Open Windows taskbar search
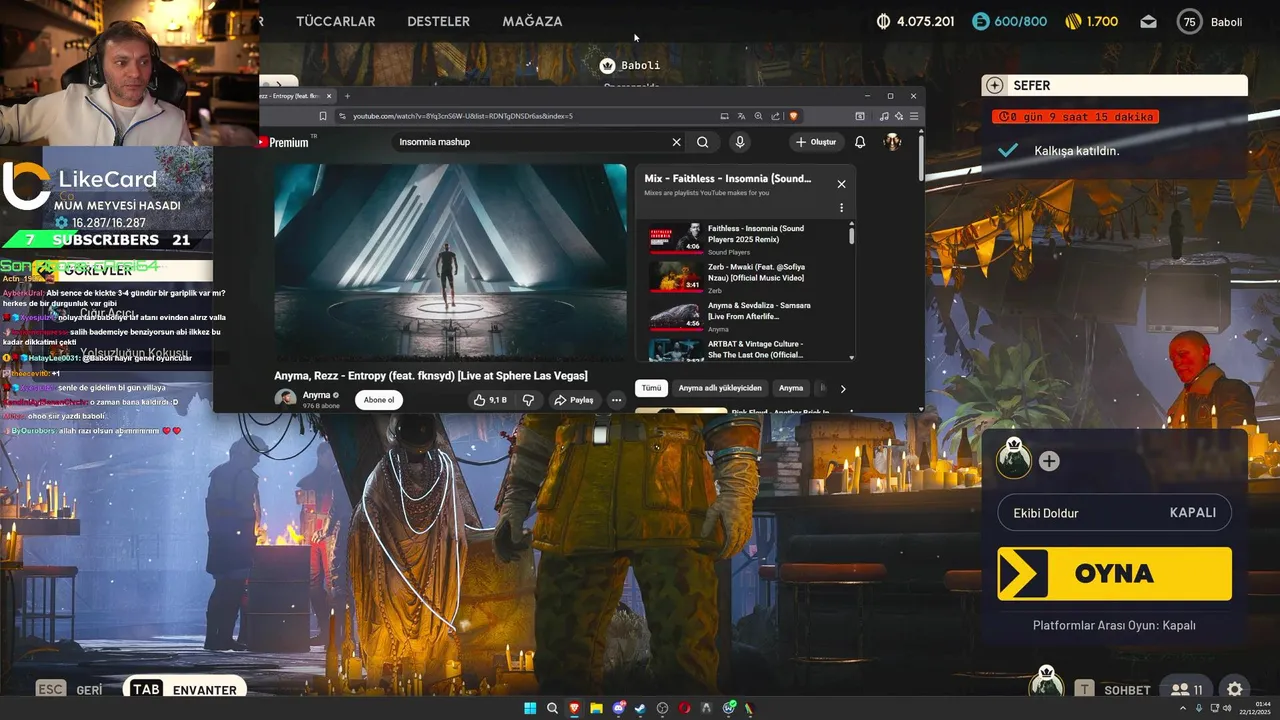Screen dimensions: 1280x720 [x=552, y=708]
